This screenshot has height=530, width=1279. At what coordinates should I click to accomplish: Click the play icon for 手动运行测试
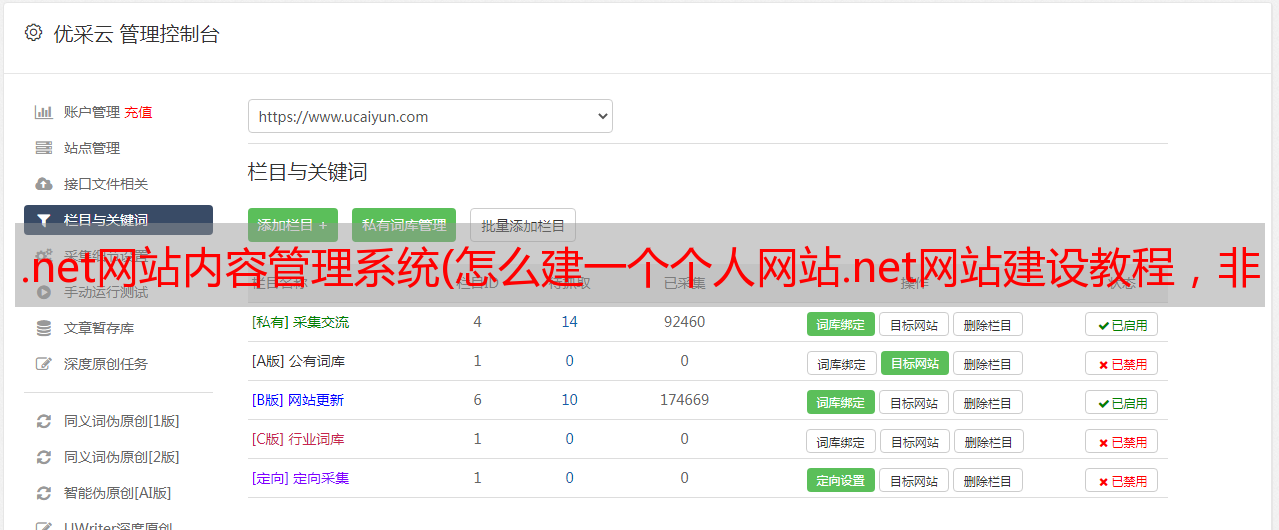(x=43, y=292)
